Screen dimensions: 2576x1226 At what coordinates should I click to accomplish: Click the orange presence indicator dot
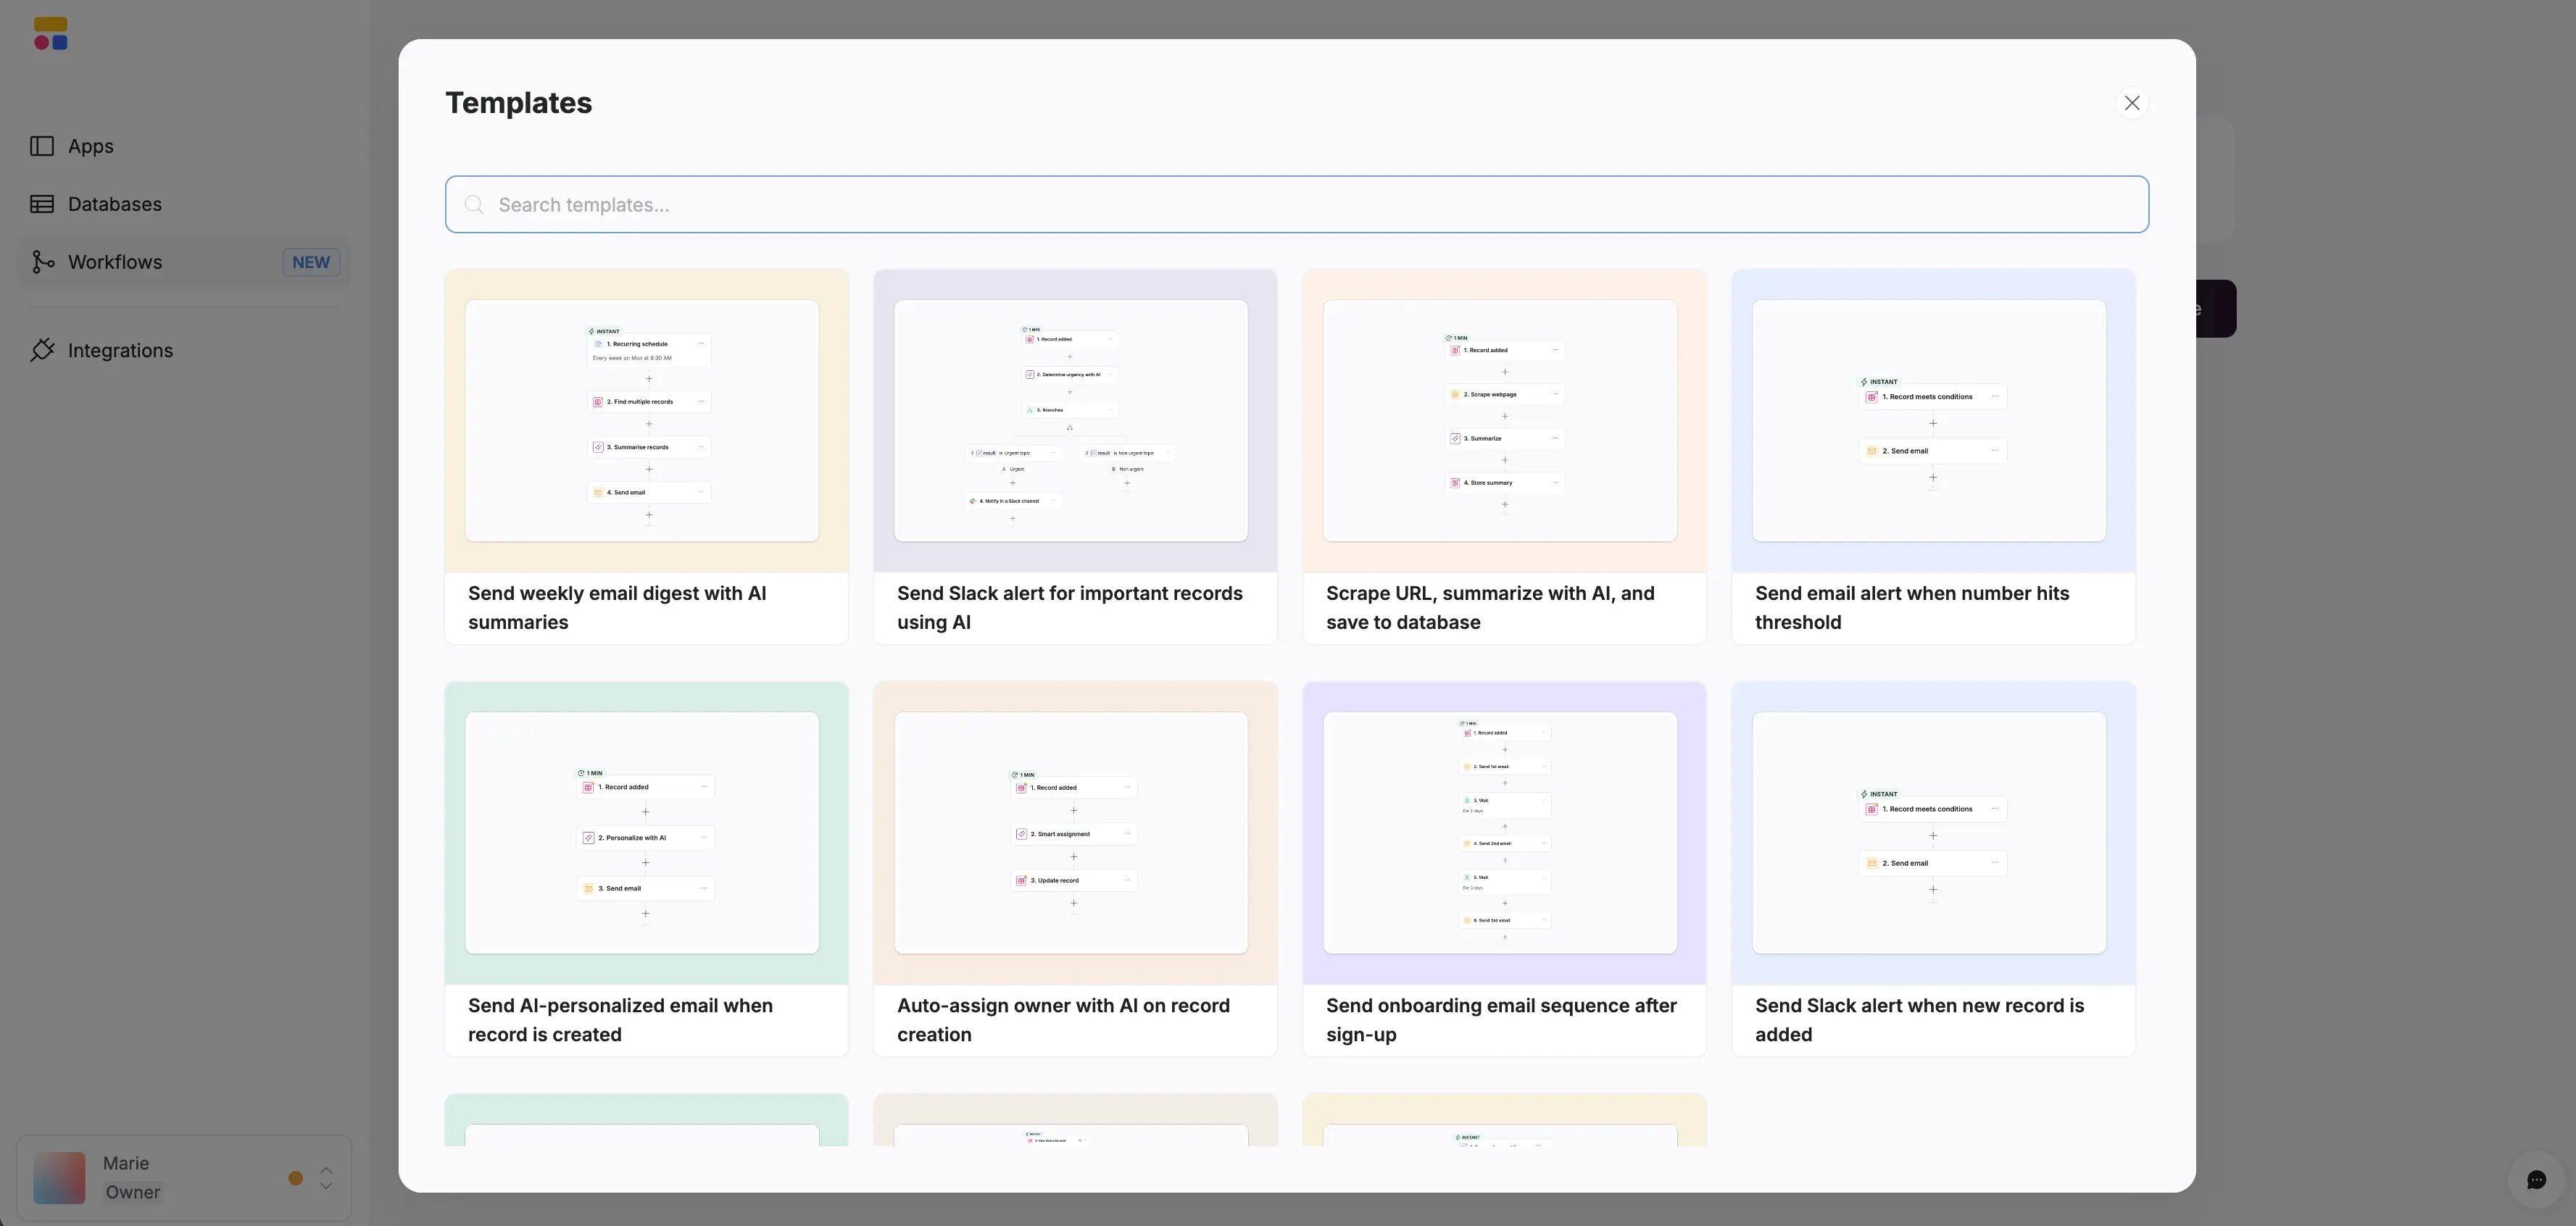tap(294, 1179)
